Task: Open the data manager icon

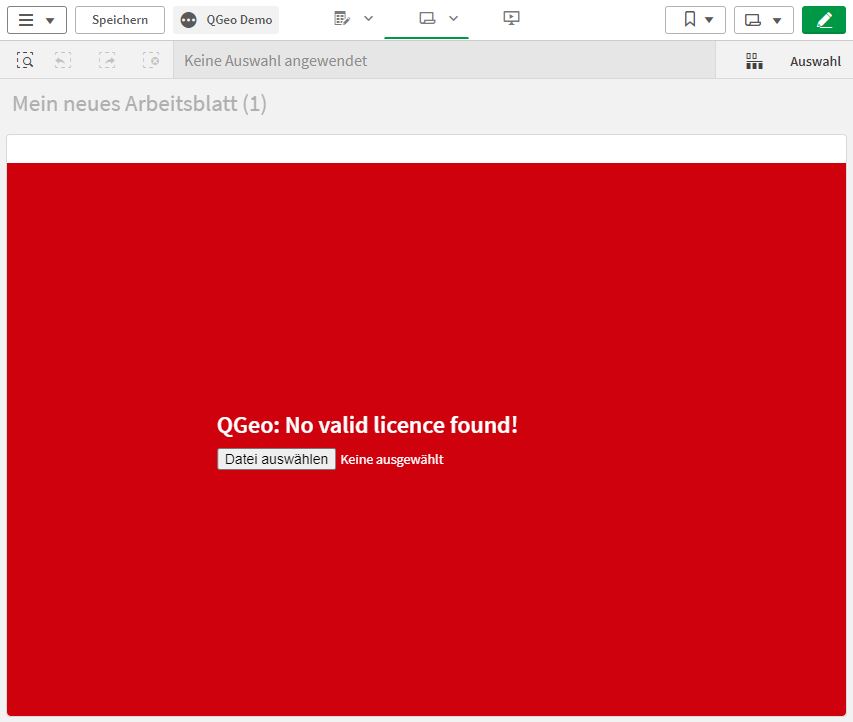Action: 342,19
